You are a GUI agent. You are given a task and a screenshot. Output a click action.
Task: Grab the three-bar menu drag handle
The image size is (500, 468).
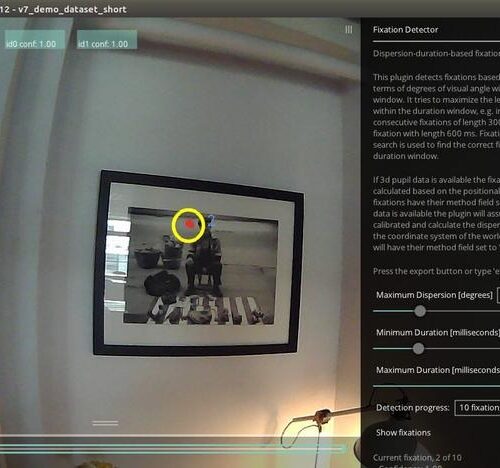349,30
